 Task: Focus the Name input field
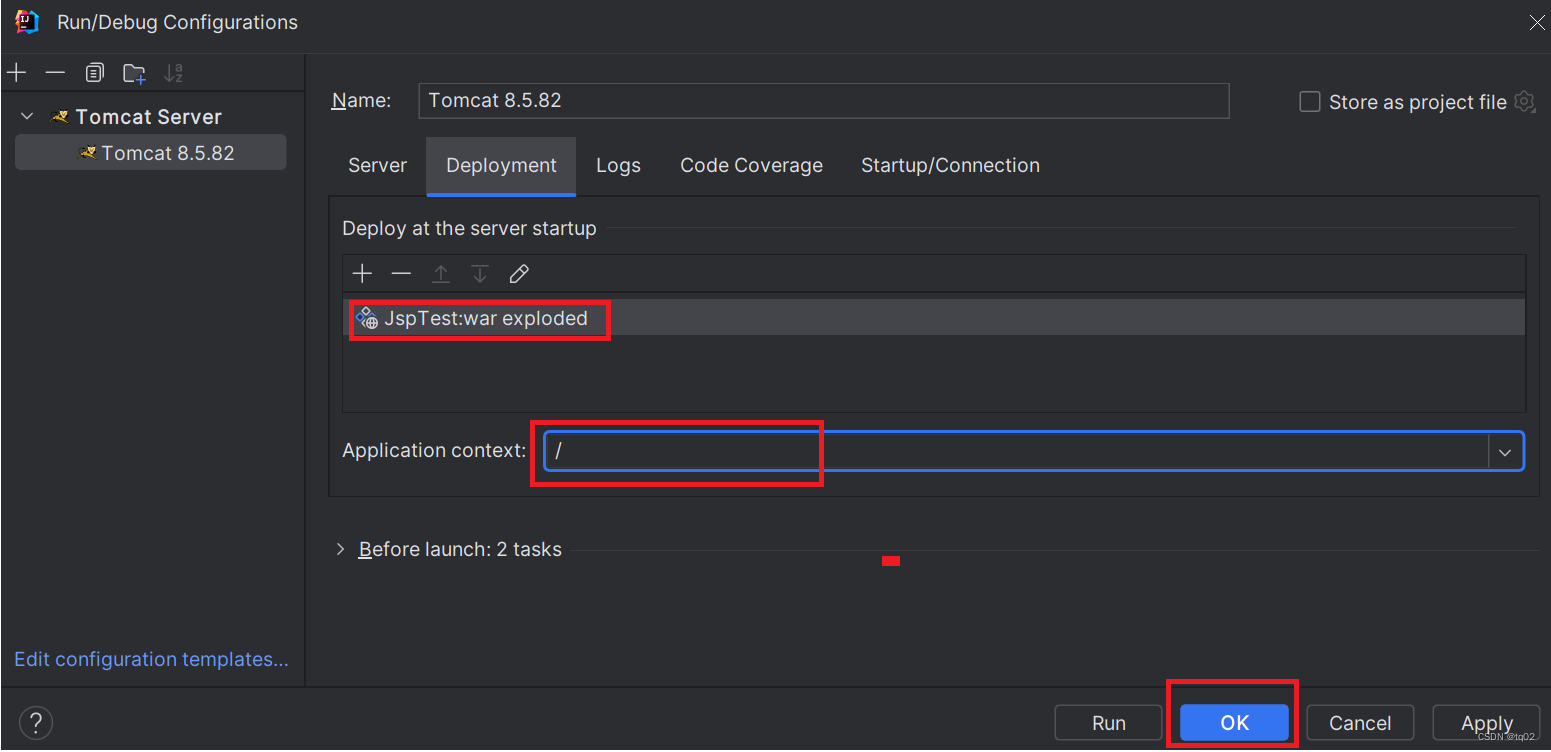[x=823, y=101]
